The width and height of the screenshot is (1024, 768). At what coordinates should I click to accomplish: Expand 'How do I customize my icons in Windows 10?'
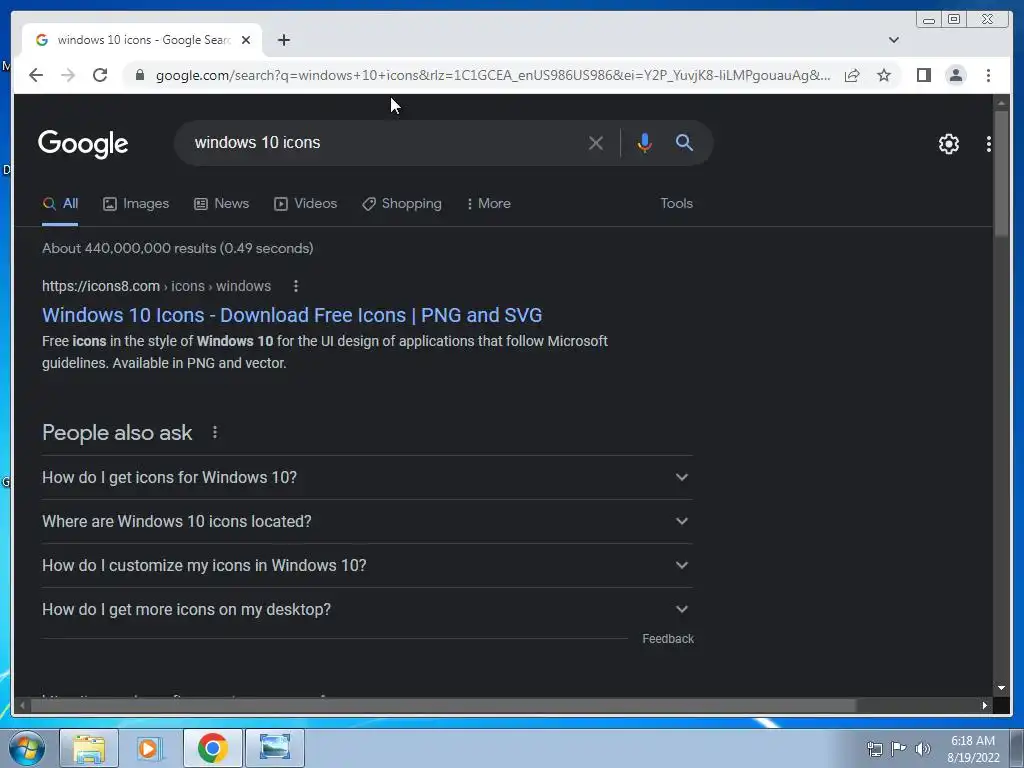pos(367,565)
